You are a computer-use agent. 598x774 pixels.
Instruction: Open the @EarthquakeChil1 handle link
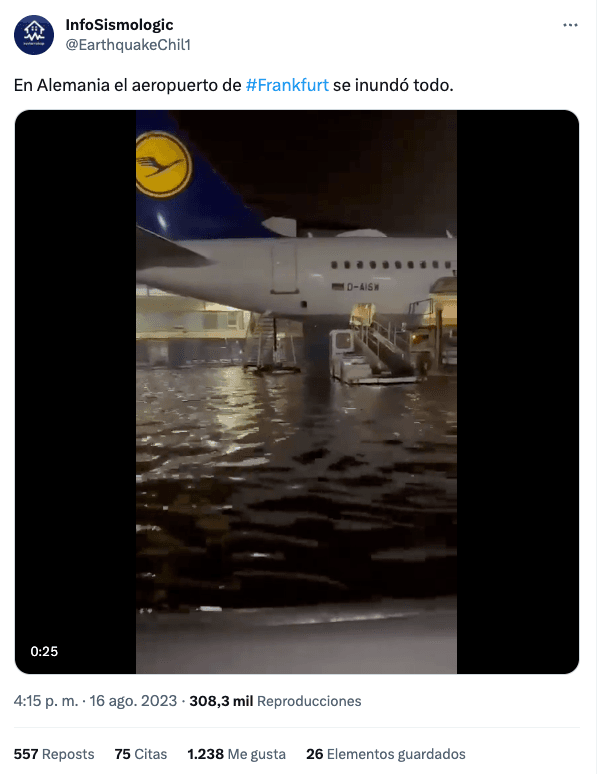[128, 45]
